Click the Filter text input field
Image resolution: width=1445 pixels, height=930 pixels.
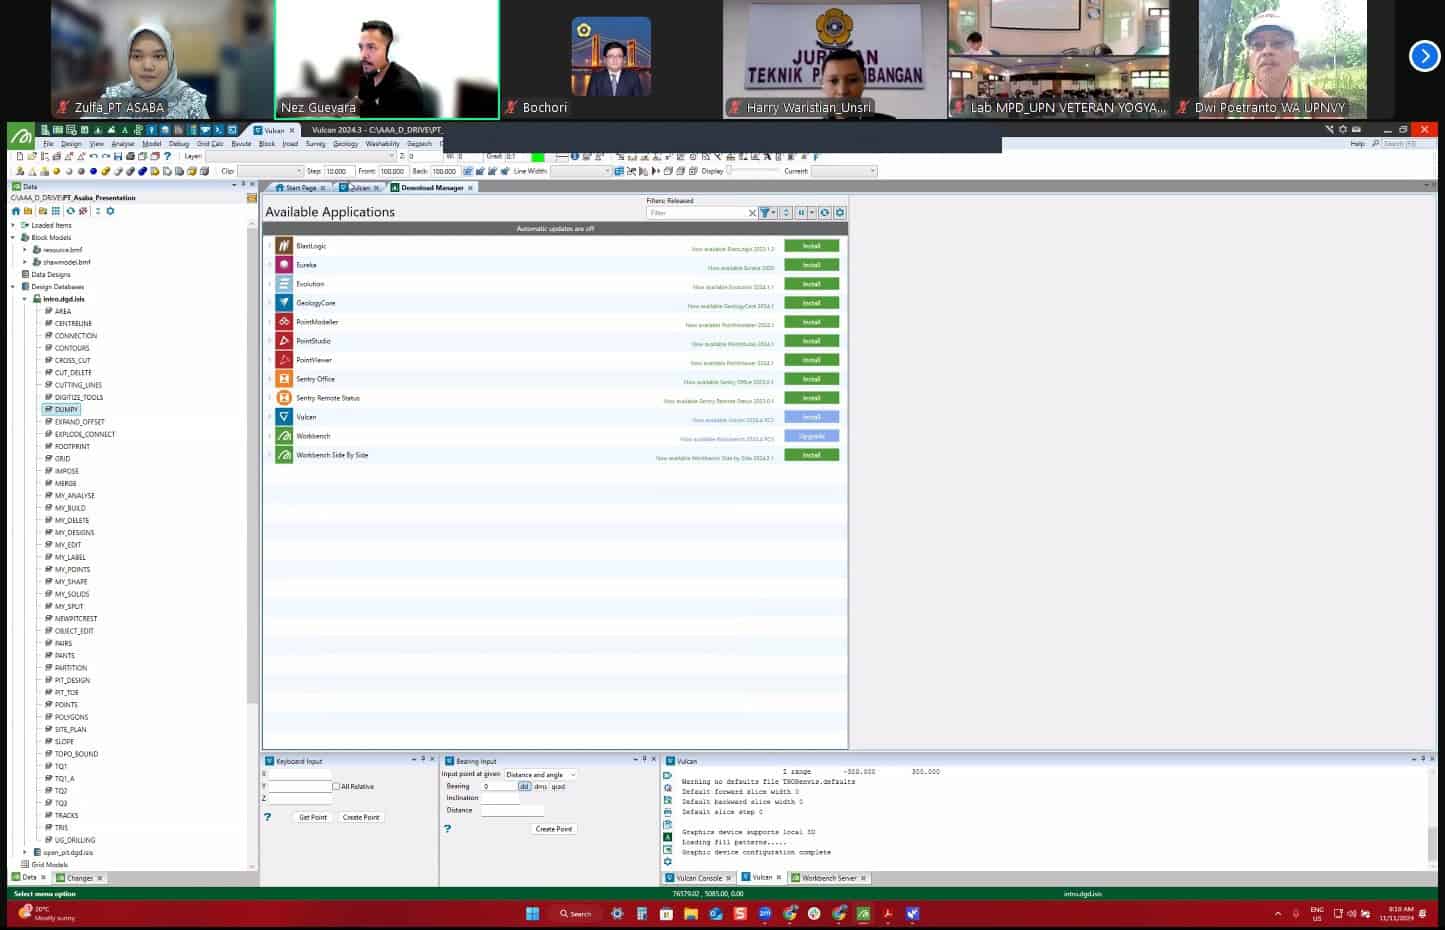coord(697,213)
